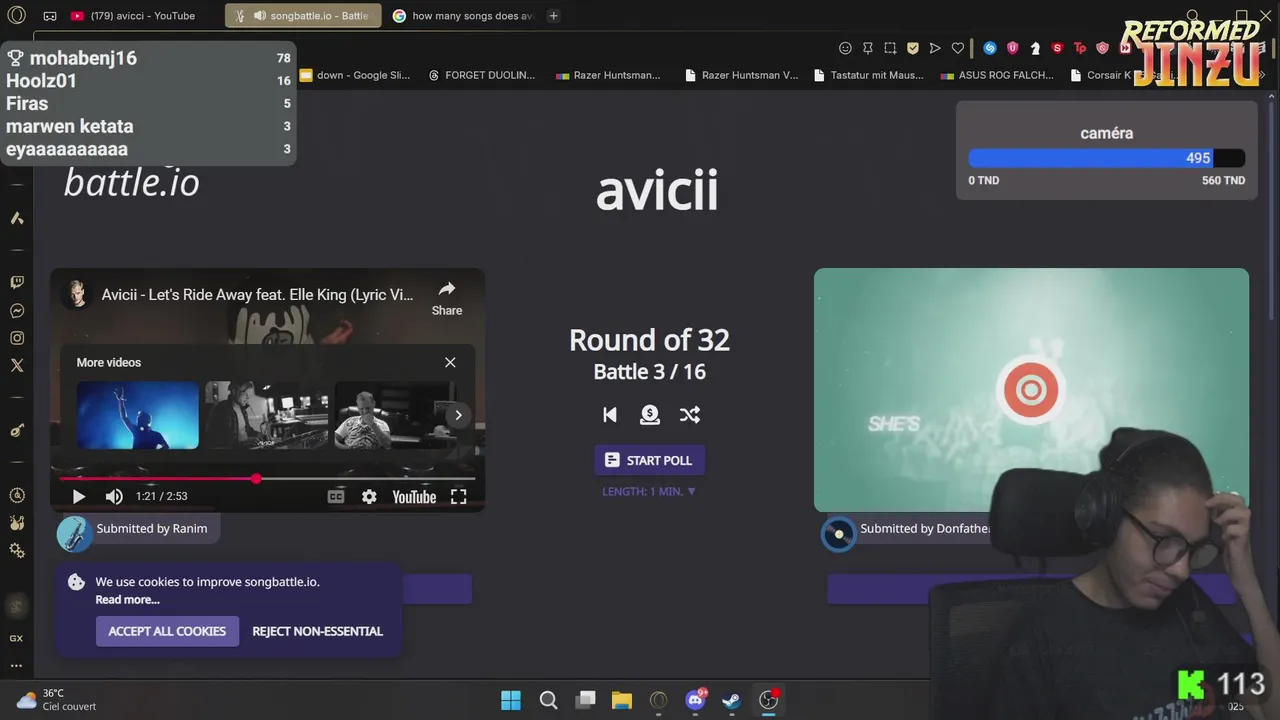Image resolution: width=1280 pixels, height=720 pixels.
Task: Open a new browser tab
Action: click(x=553, y=16)
